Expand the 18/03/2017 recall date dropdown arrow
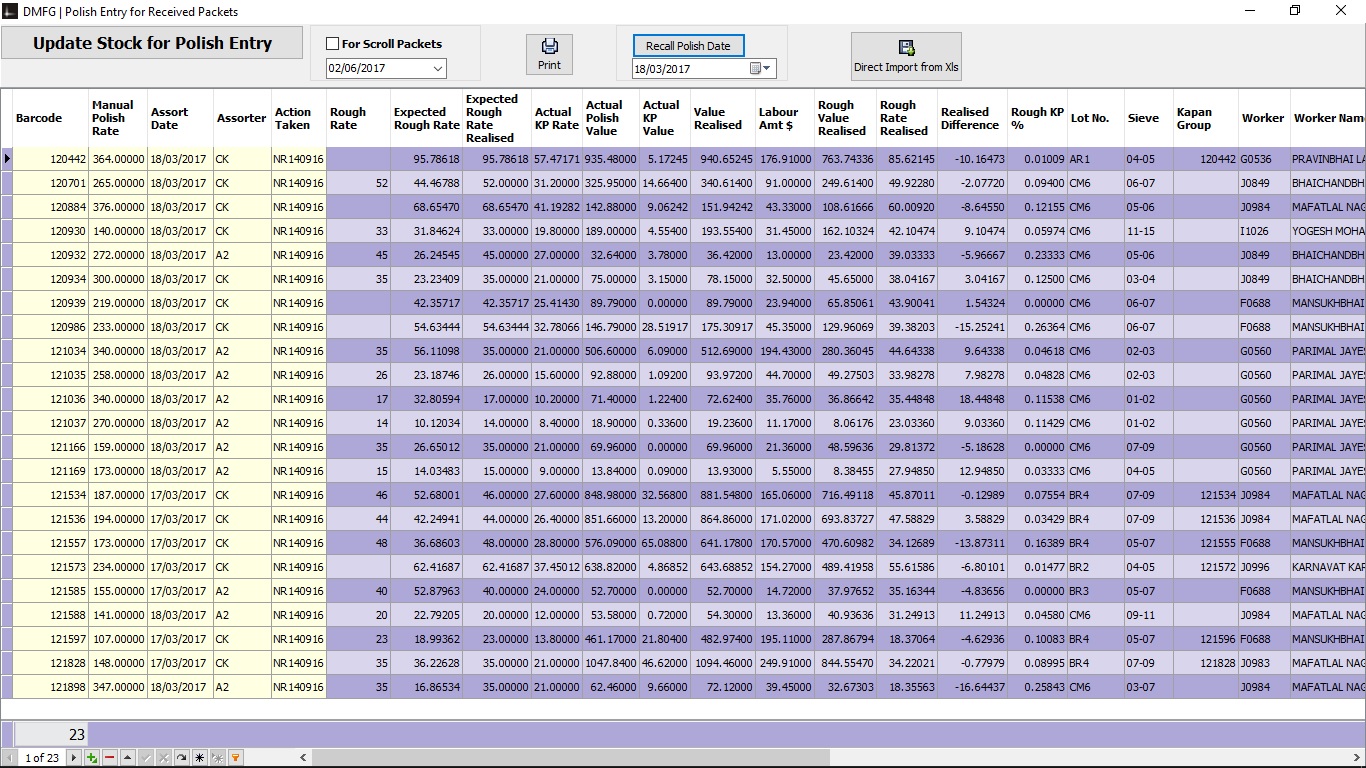This screenshot has width=1366, height=768. 767,69
